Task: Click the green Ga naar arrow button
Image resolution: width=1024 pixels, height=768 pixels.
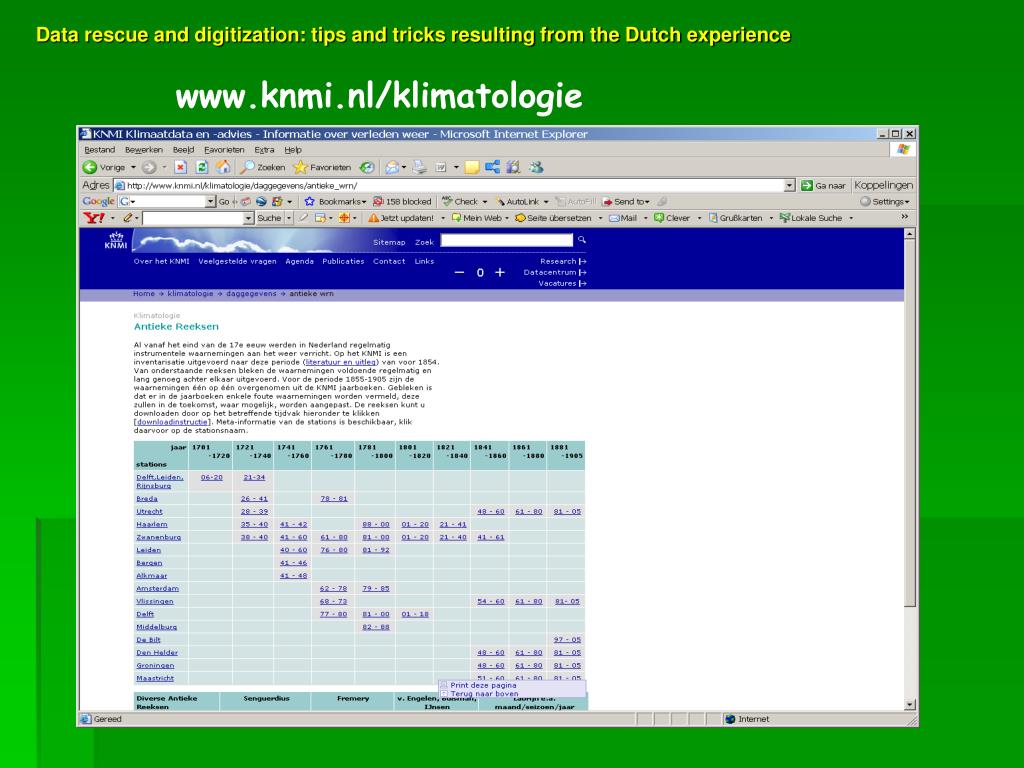Action: [823, 185]
